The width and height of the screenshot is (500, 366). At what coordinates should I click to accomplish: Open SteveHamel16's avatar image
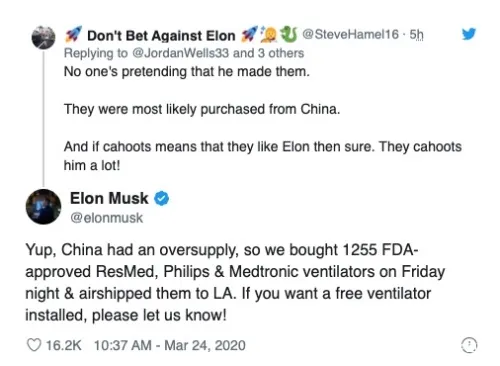[x=43, y=37]
